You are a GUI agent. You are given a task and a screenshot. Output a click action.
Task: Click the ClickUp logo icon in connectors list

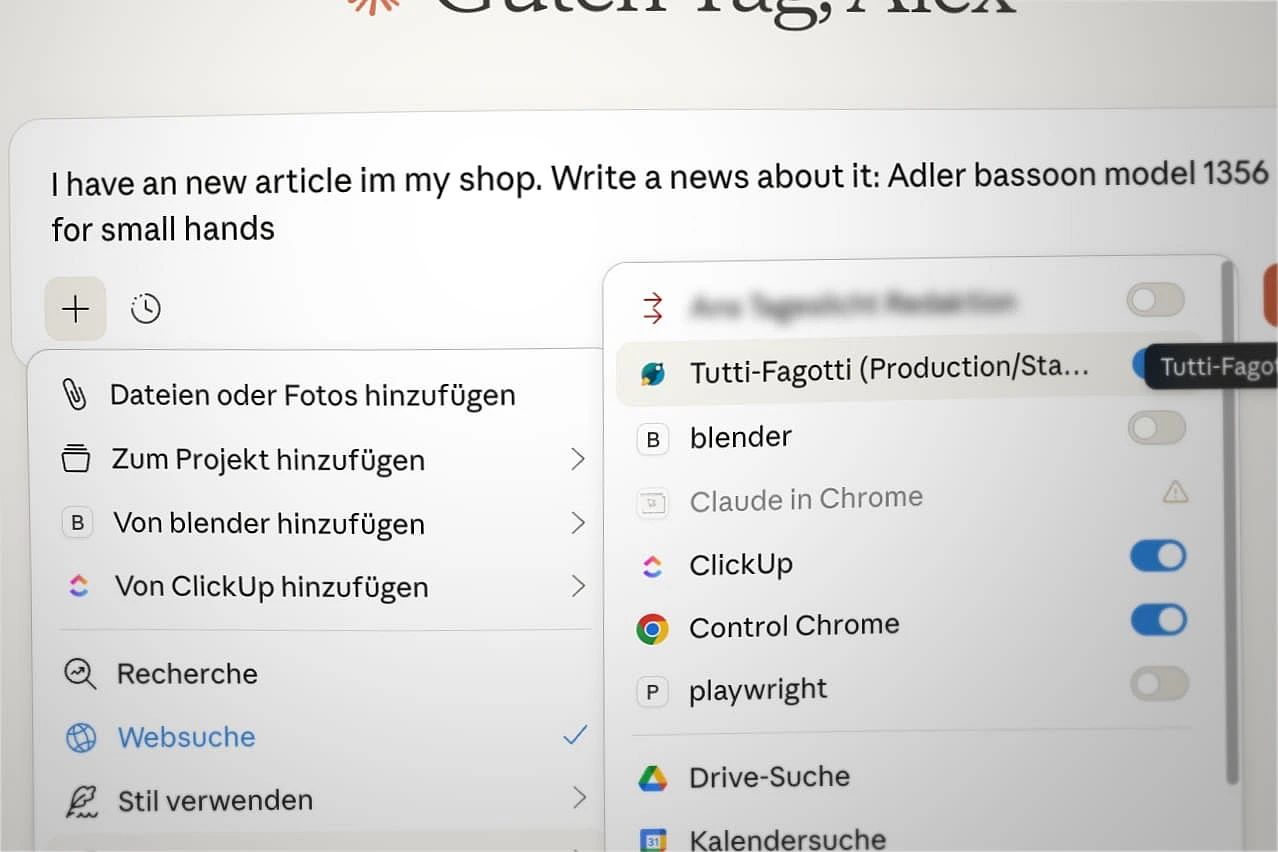651,566
